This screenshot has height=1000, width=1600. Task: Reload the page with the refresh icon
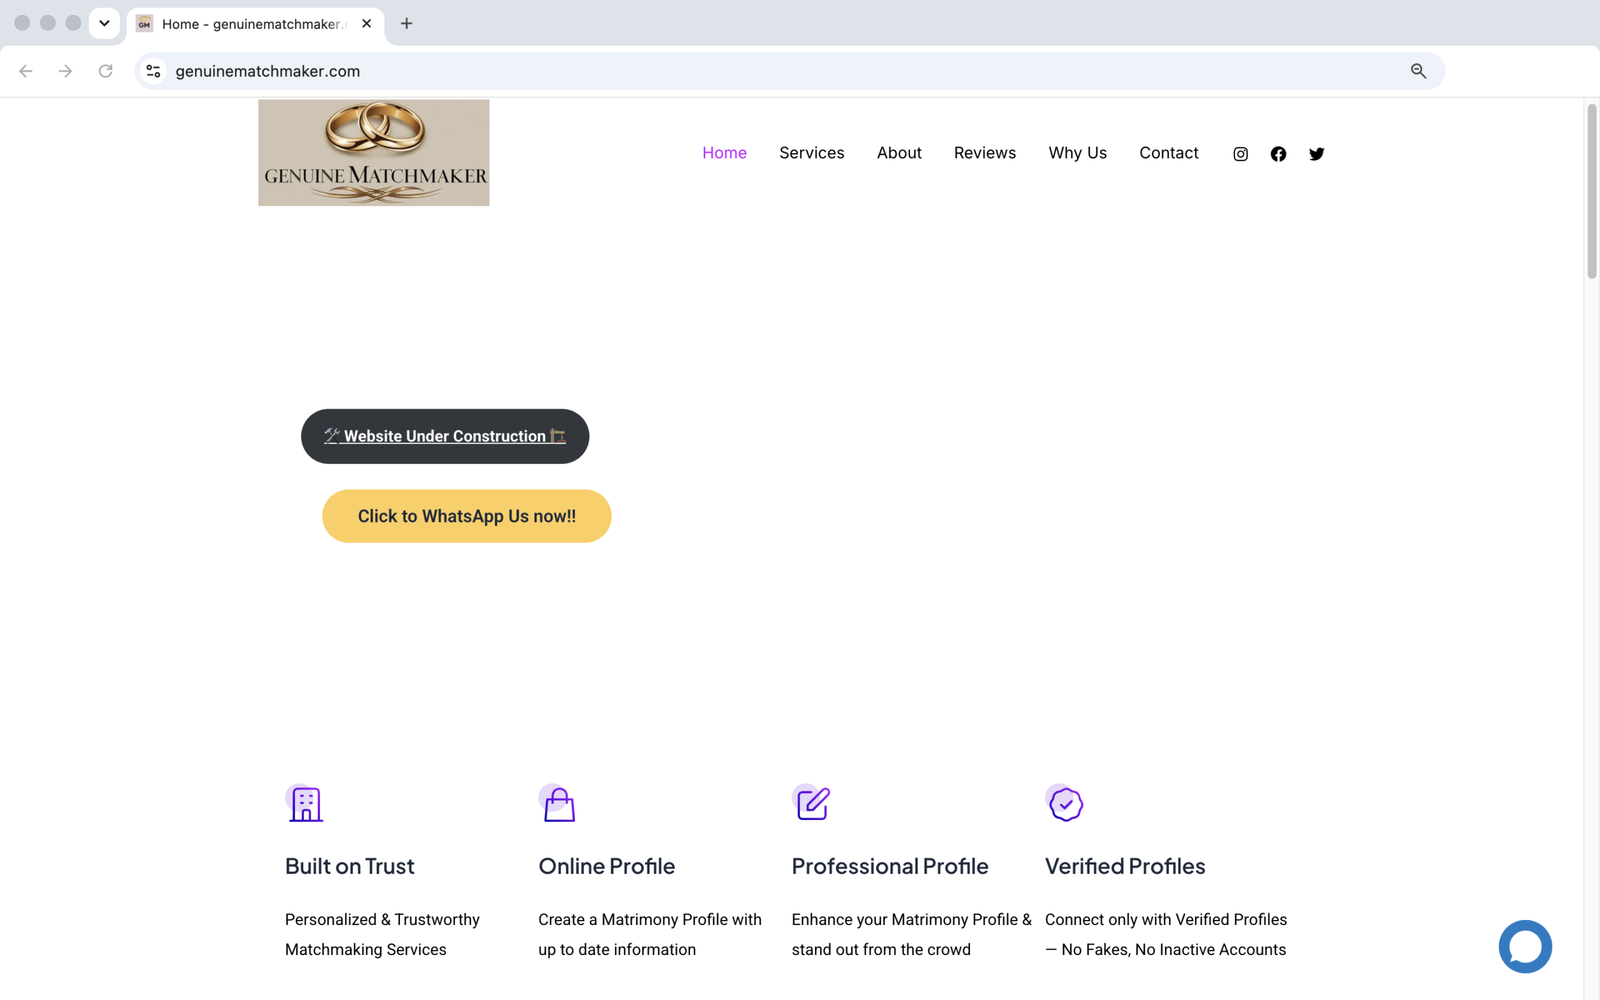tap(105, 71)
